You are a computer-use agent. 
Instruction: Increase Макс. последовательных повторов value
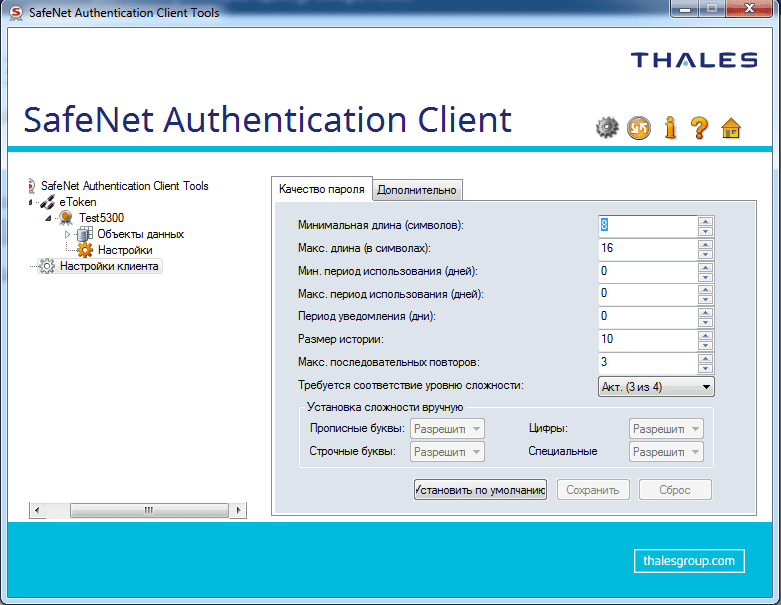[705, 358]
